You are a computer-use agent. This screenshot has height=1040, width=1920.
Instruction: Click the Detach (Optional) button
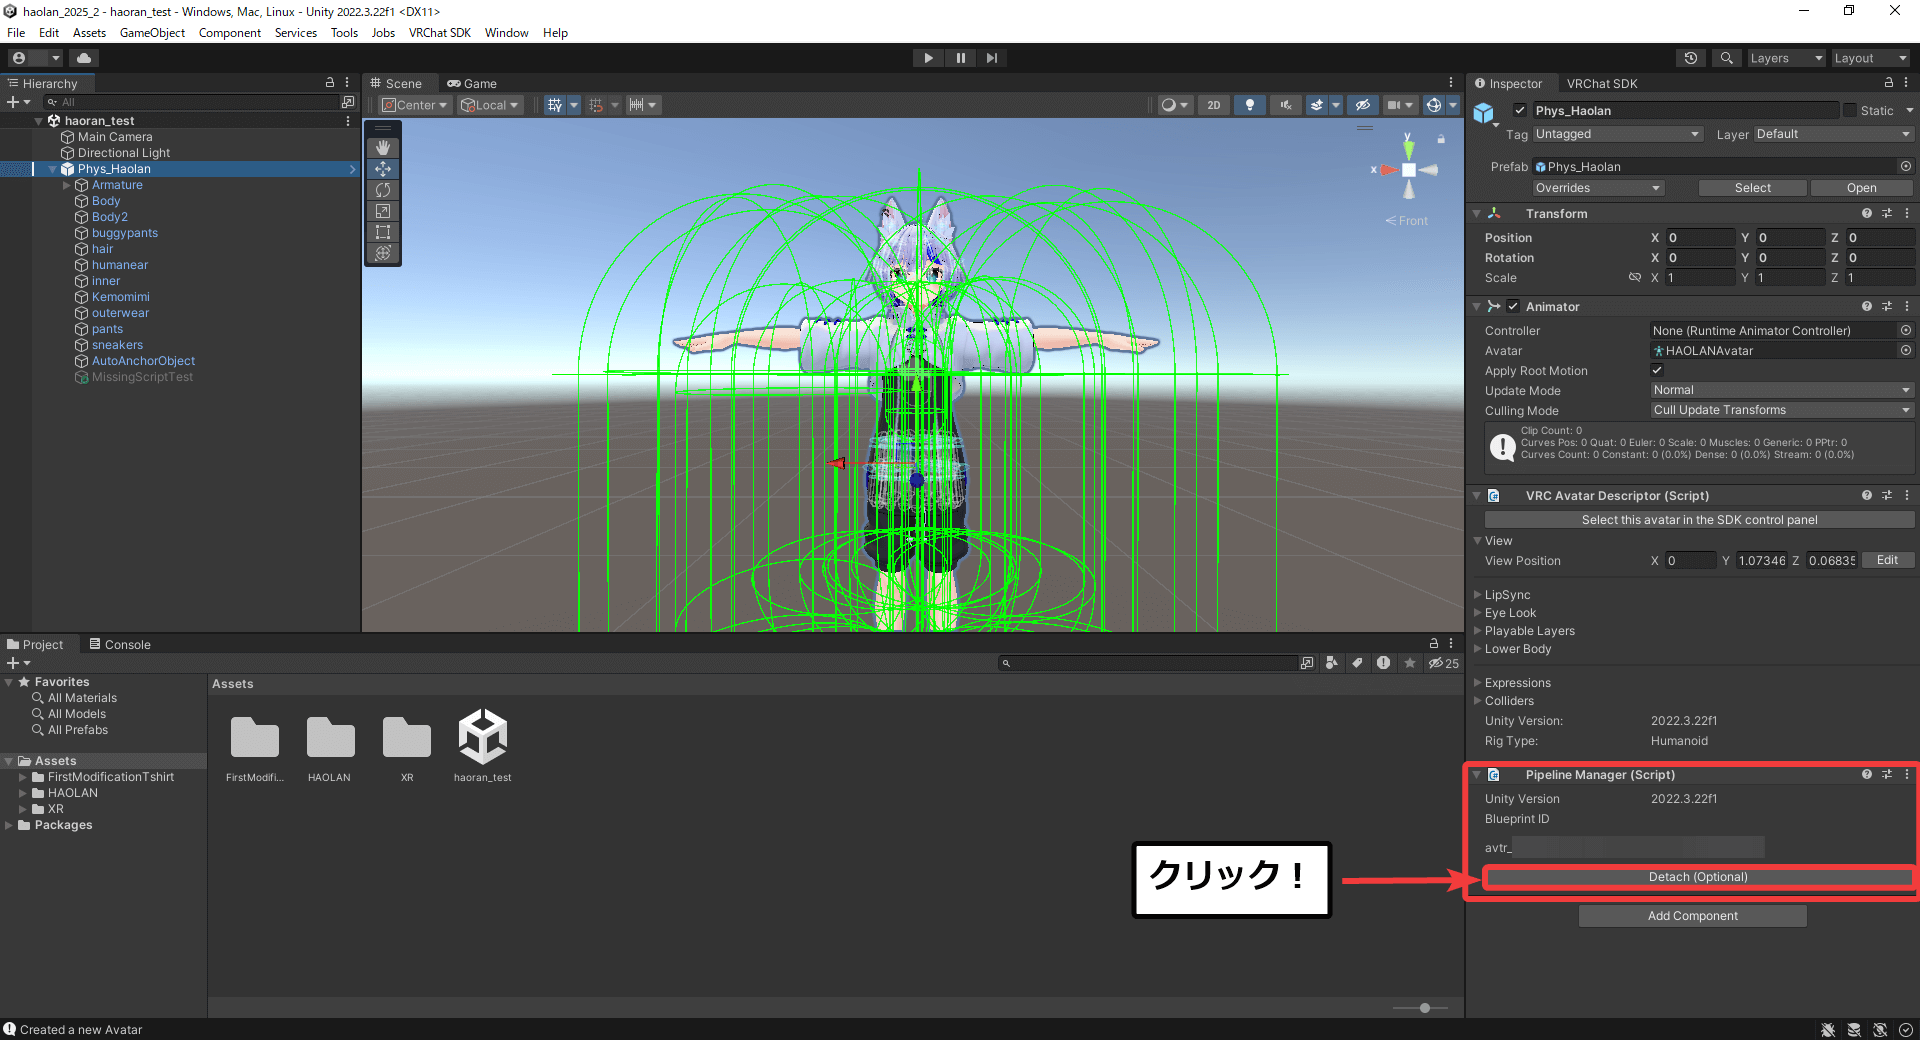coord(1698,877)
